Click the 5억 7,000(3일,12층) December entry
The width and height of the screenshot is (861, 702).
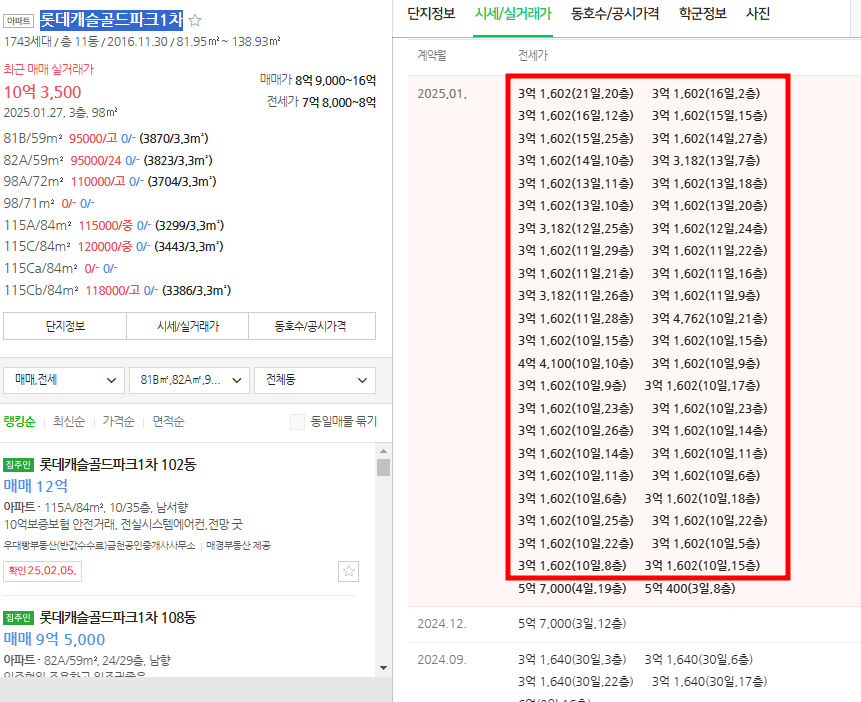pos(572,624)
